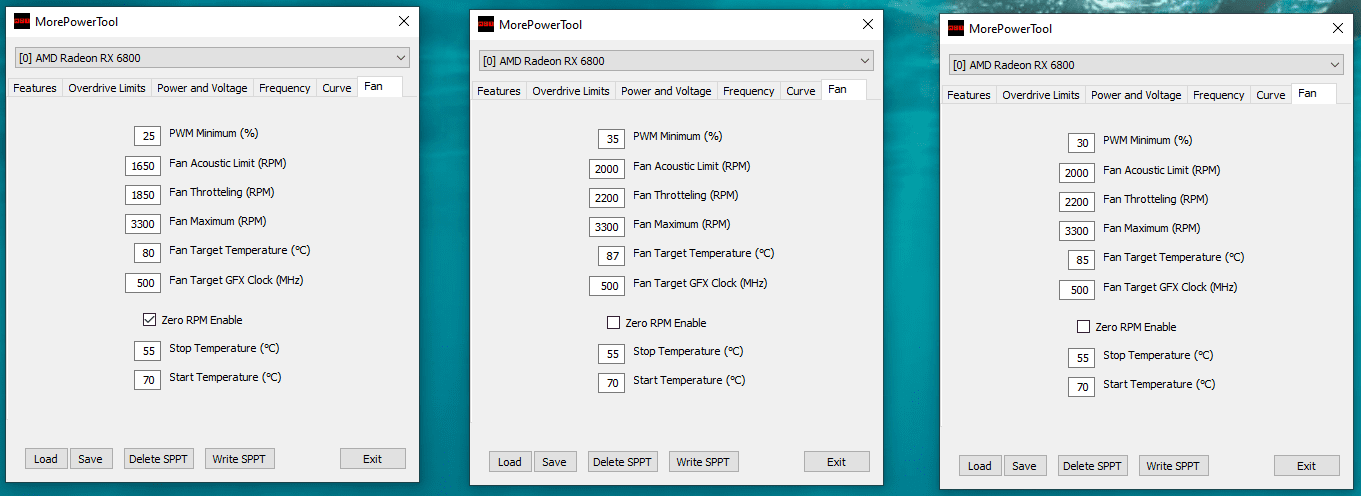Click Load button in middle window

510,462
